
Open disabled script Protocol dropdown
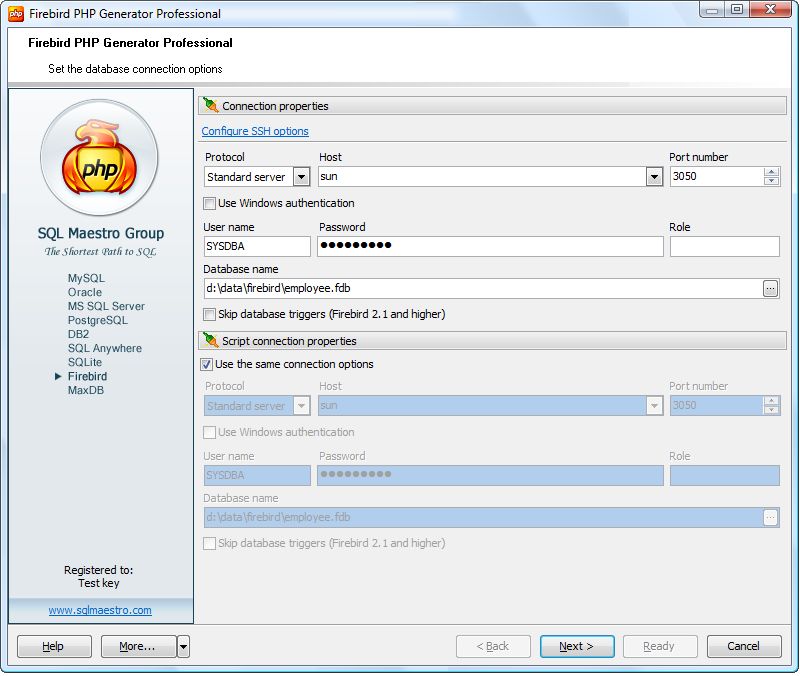(302, 406)
